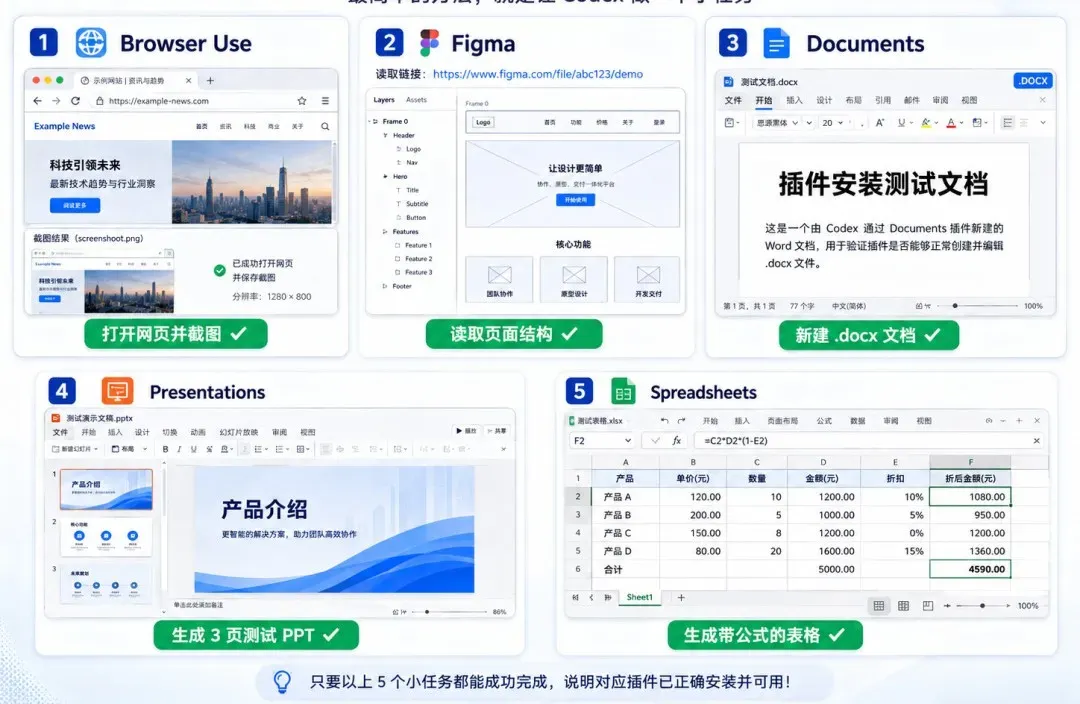
Task: Select the Sheet1 tab
Action: pos(639,597)
